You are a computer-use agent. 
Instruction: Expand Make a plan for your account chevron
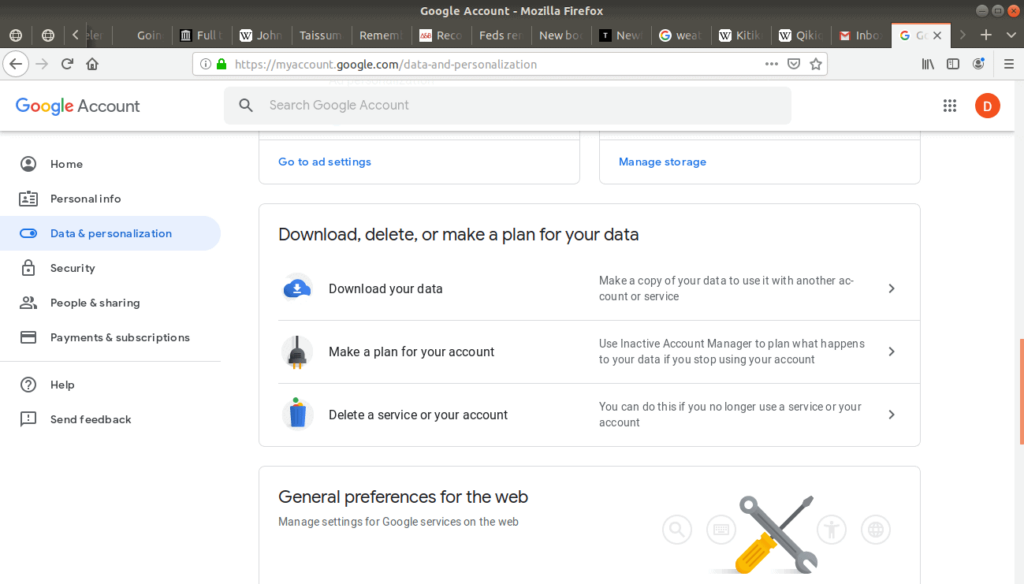click(891, 351)
